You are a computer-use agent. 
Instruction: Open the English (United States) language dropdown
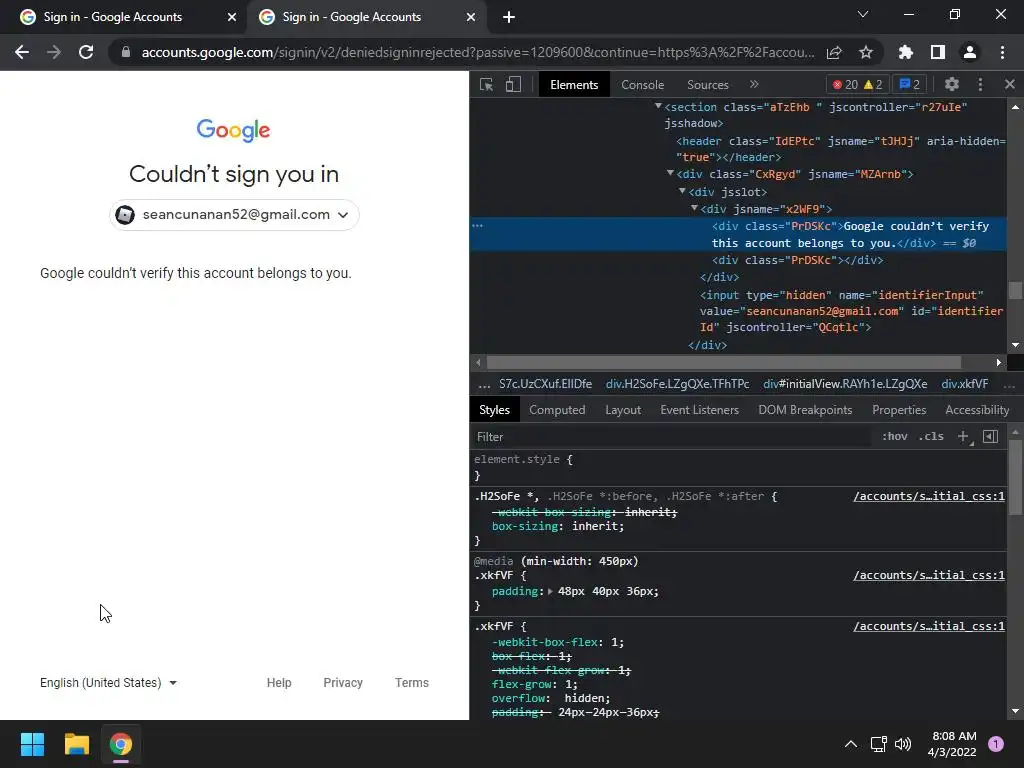coord(108,682)
